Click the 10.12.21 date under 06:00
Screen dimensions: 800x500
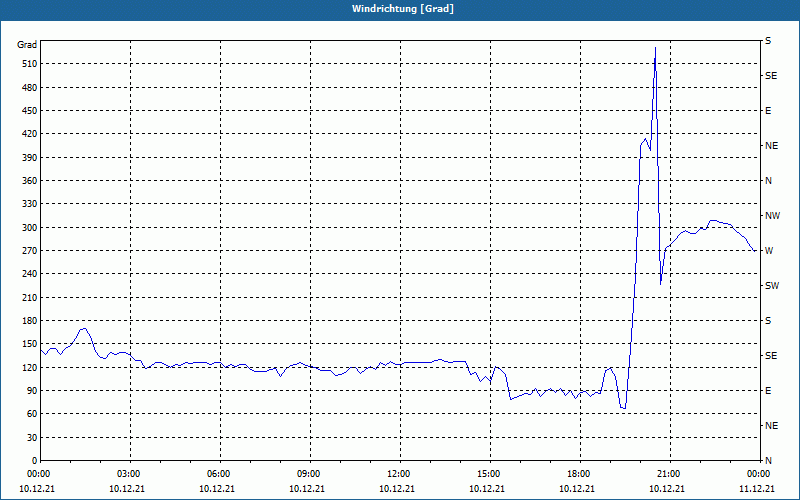point(217,488)
